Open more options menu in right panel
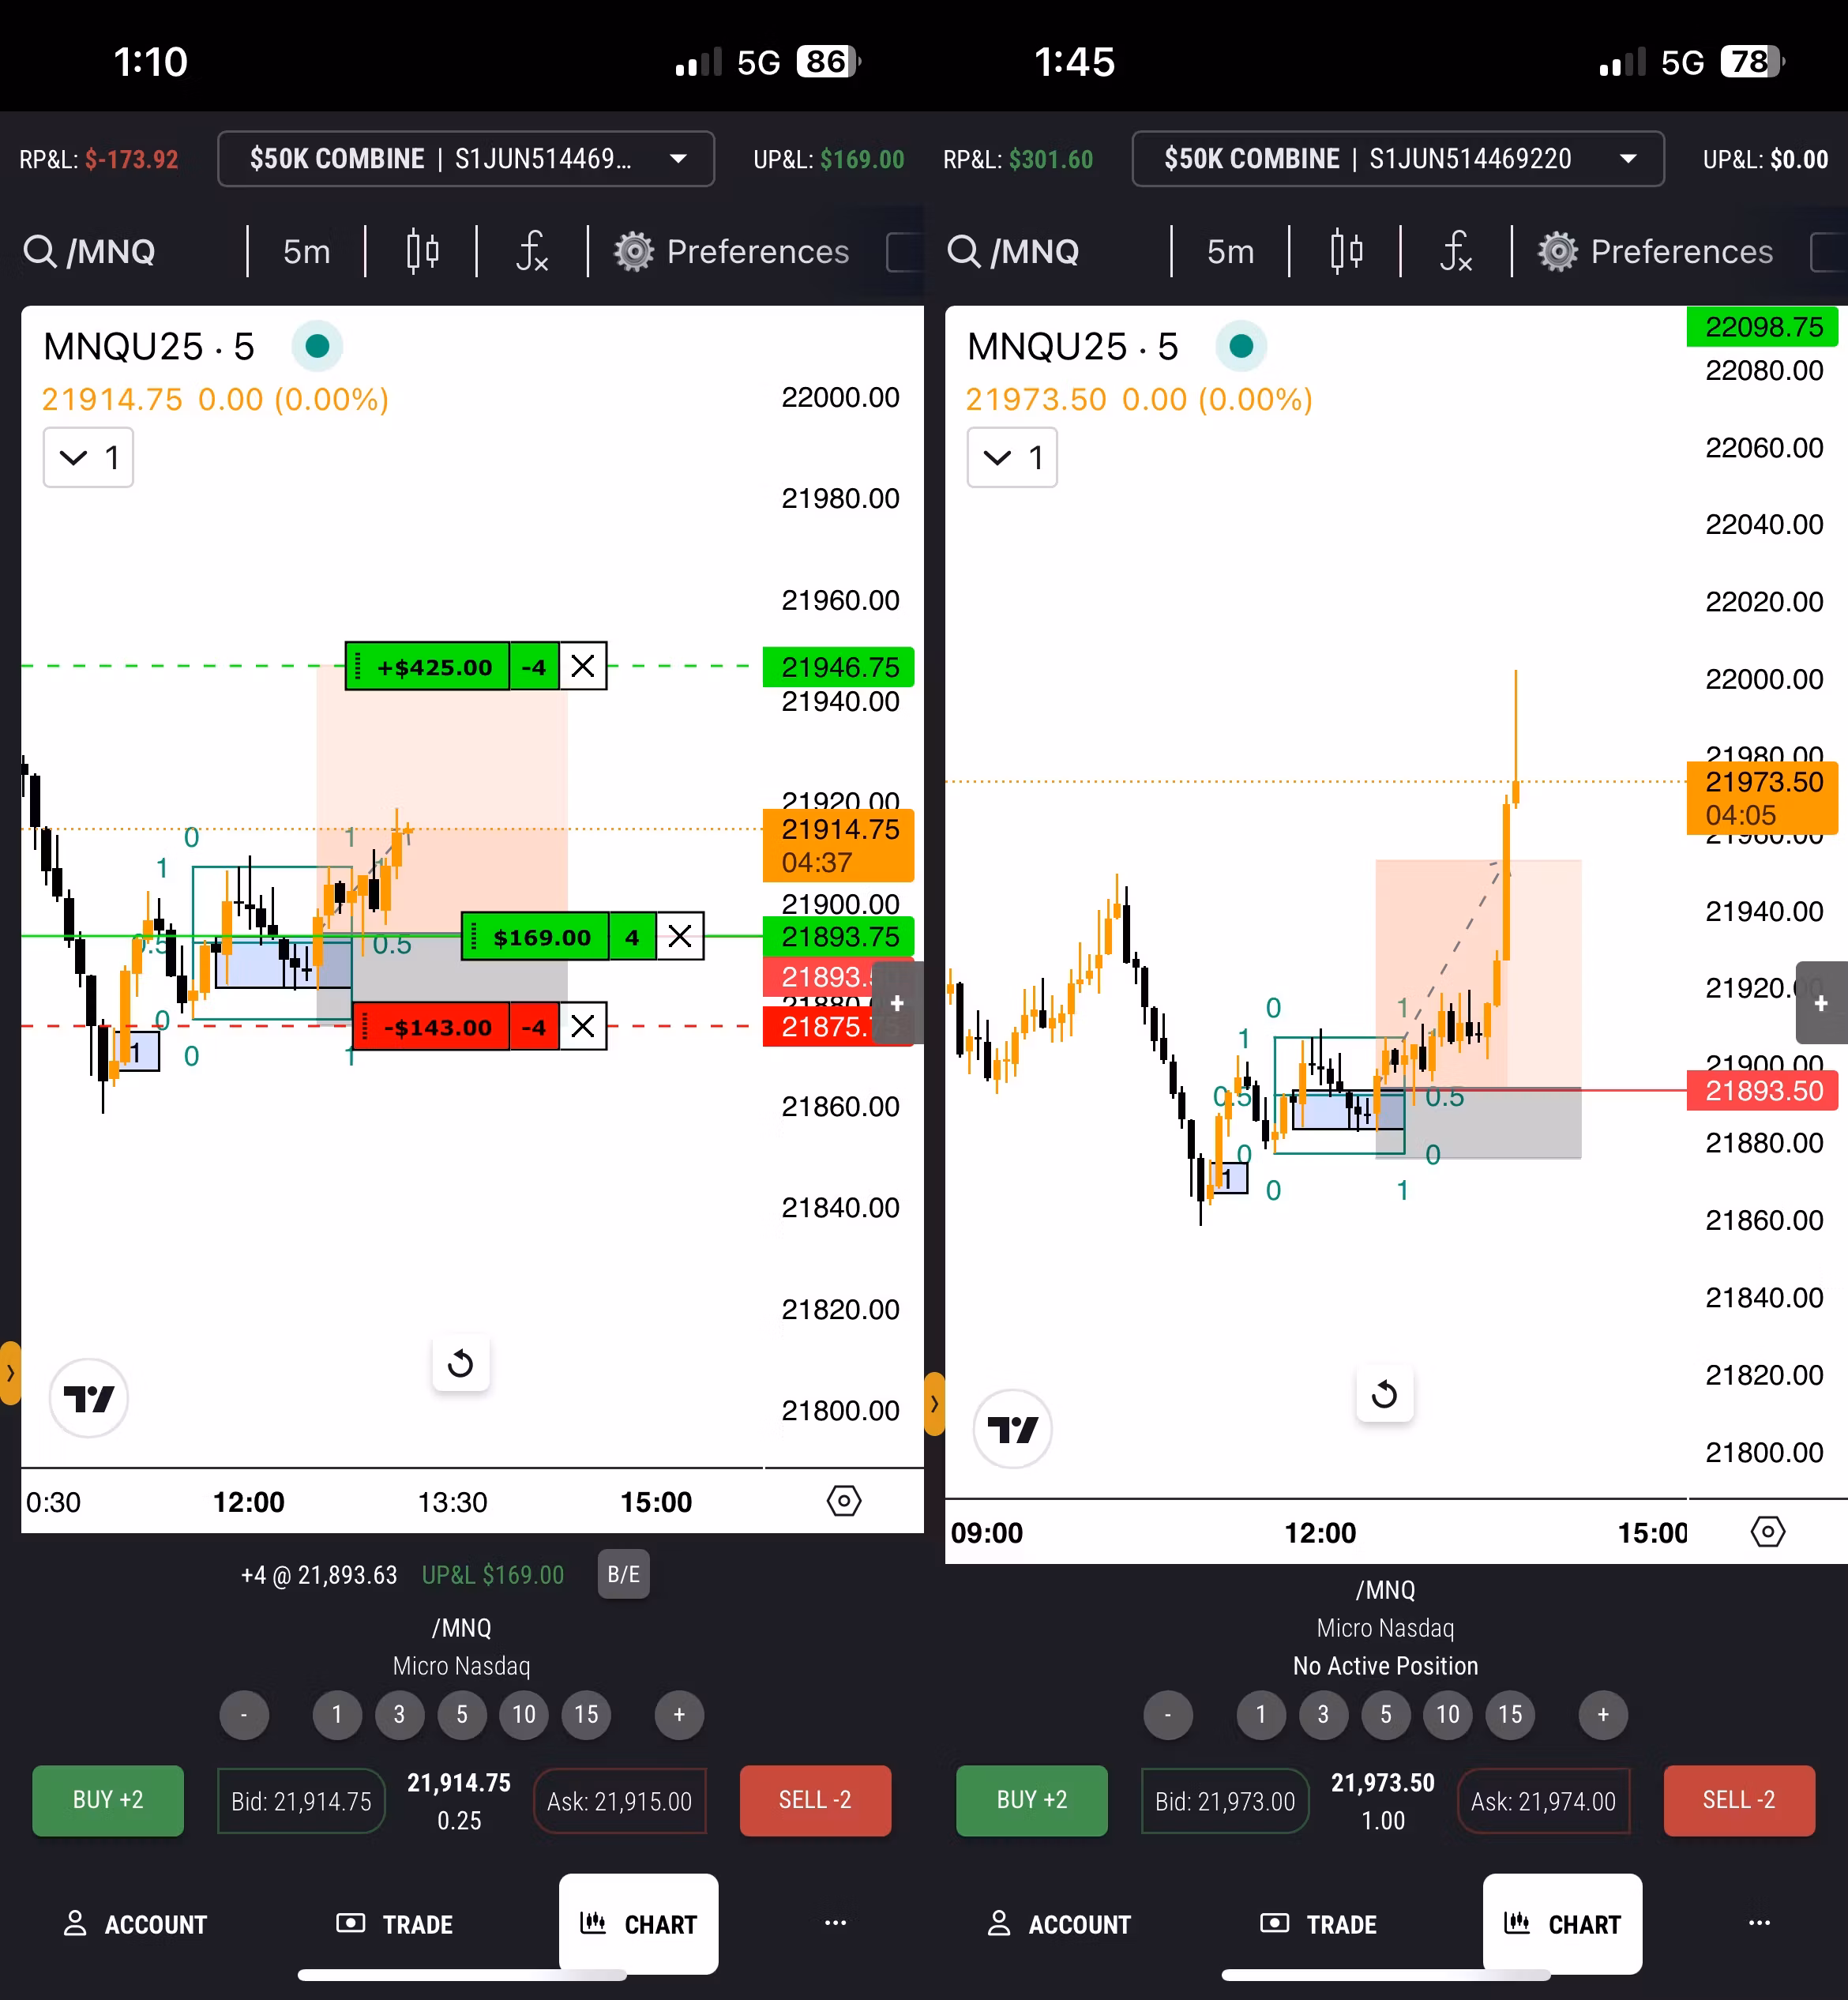The height and width of the screenshot is (2000, 1848). tap(1760, 1922)
